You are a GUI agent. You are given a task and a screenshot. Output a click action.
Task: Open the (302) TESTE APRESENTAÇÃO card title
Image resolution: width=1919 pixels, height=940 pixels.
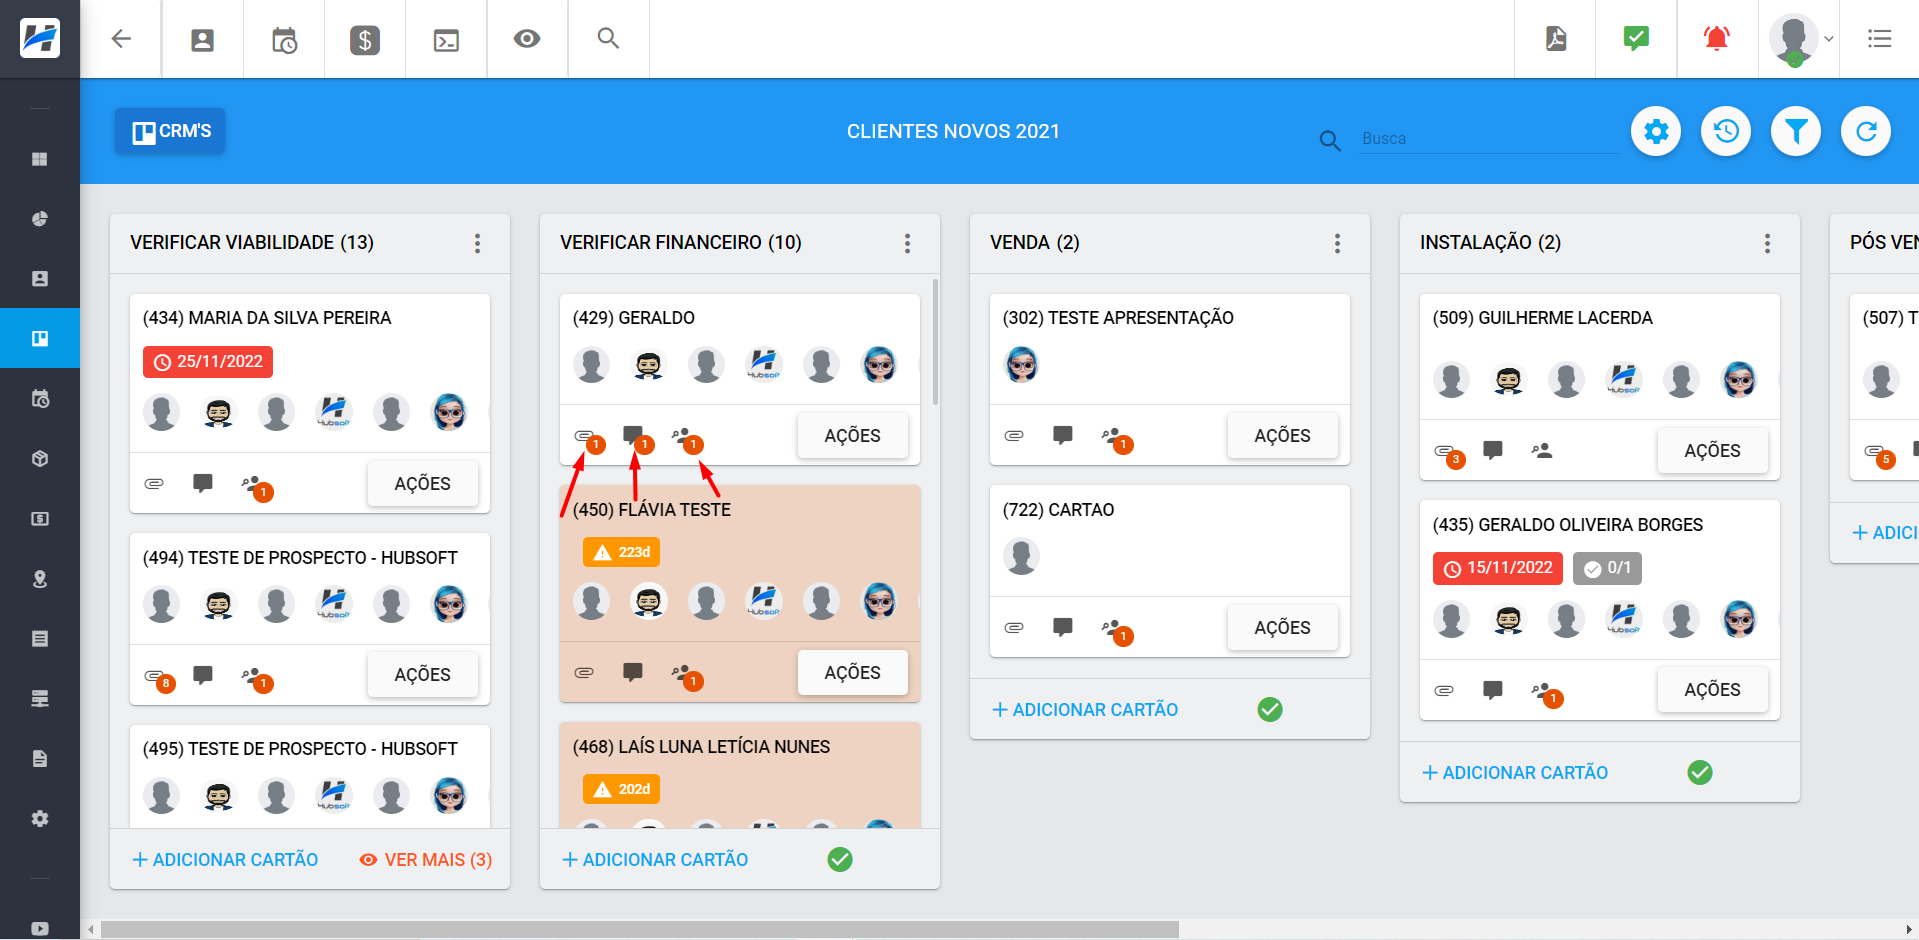(1118, 318)
